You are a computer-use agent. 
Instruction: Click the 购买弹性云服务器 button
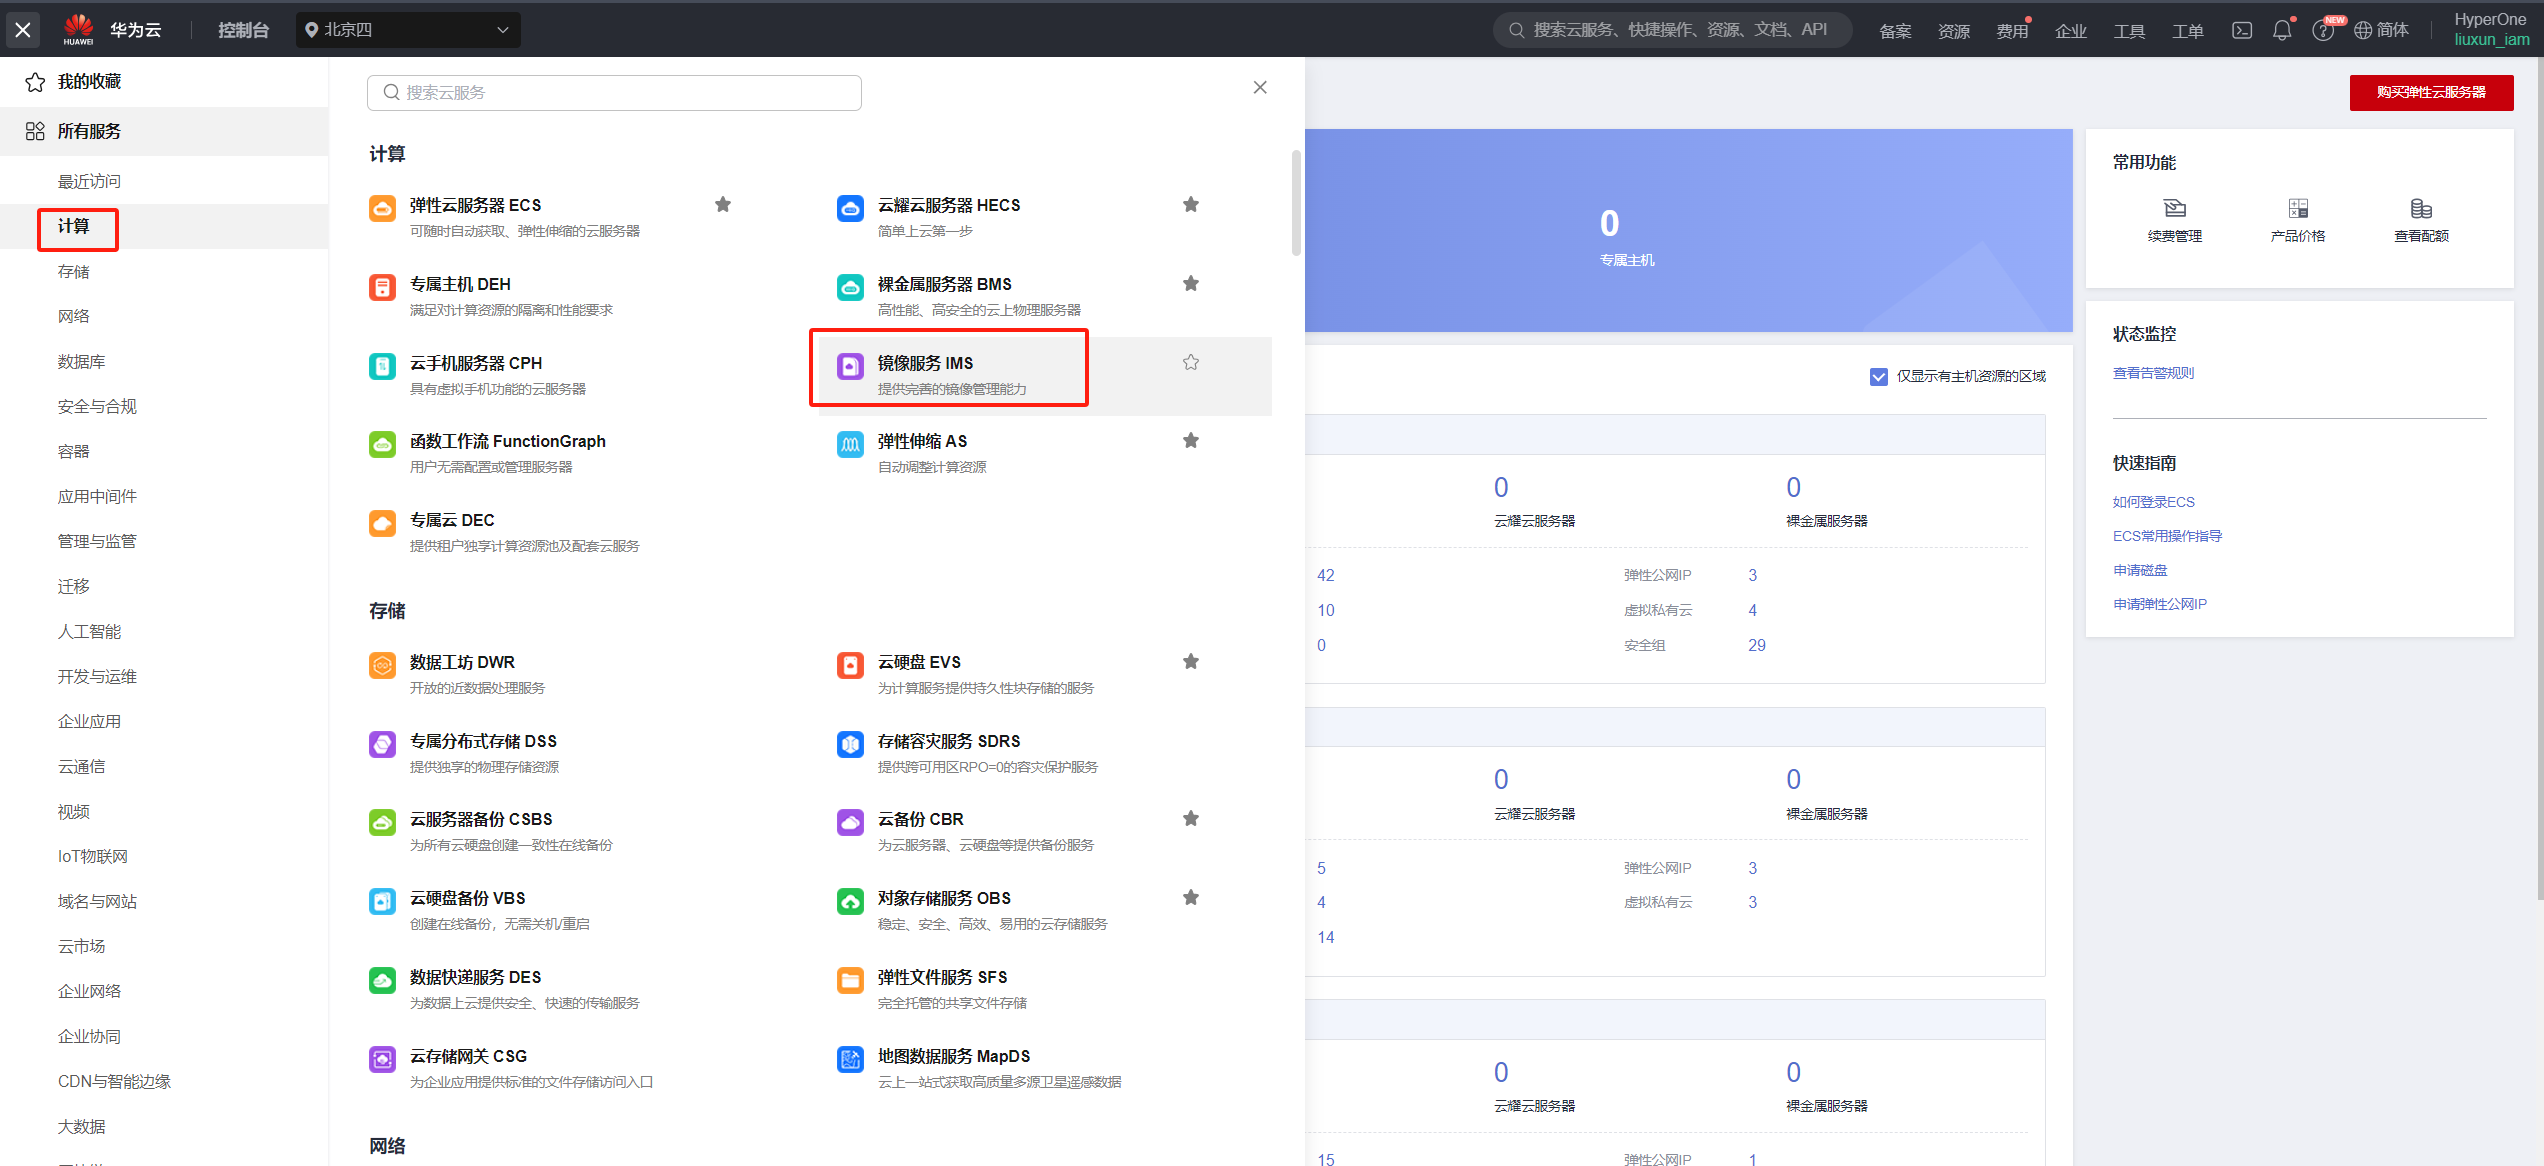2431,92
